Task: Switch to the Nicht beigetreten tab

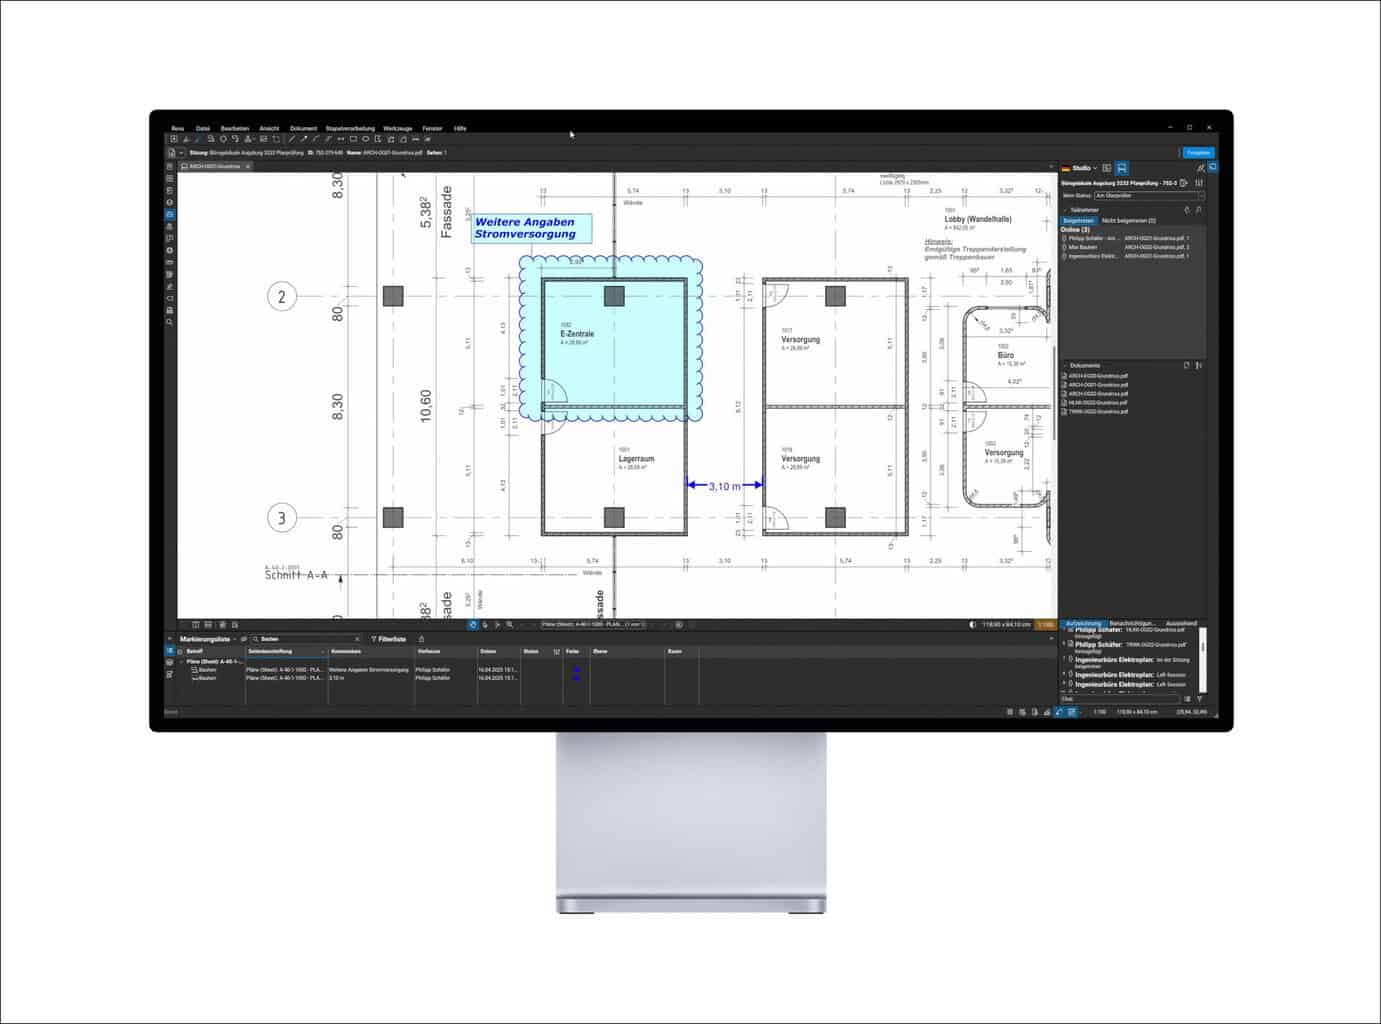Action: [1128, 220]
